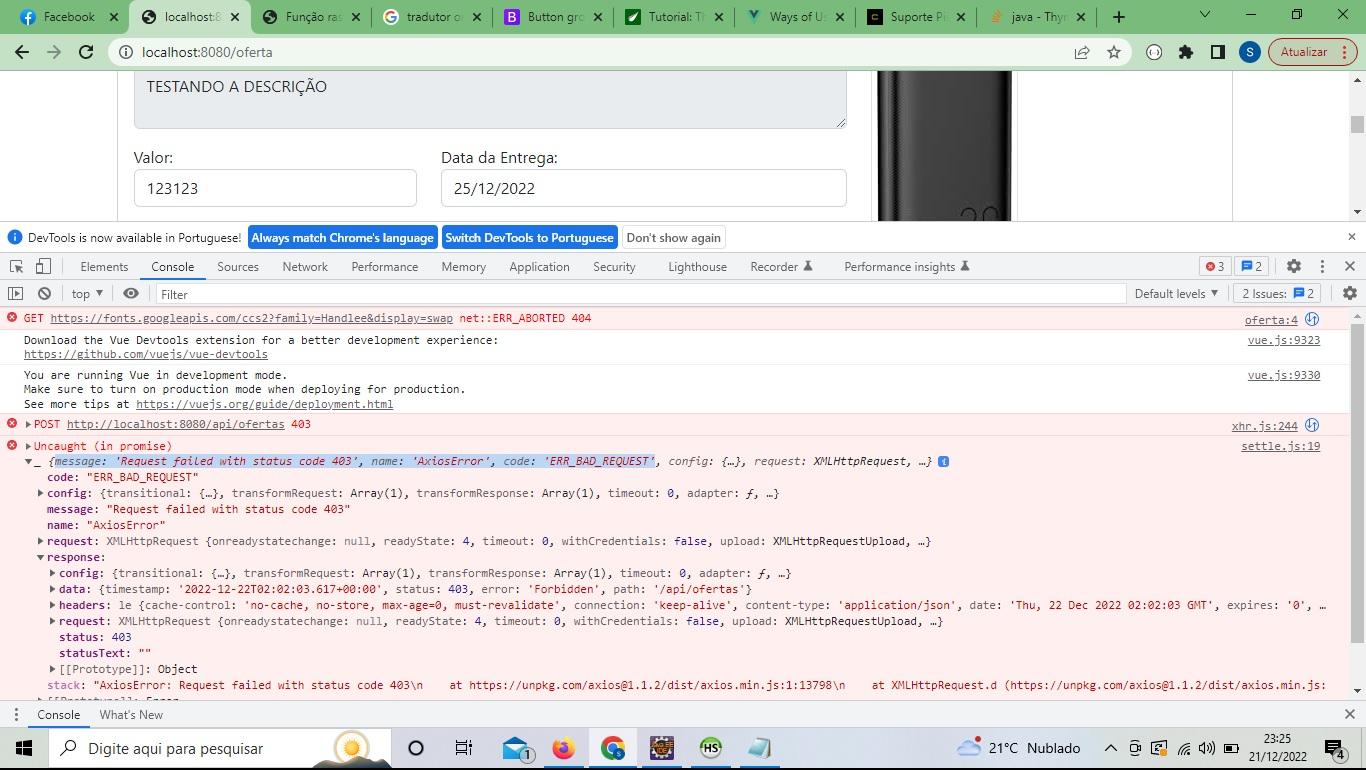This screenshot has height=770, width=1366.
Task: Open the top context dropdown
Action: tap(87, 293)
